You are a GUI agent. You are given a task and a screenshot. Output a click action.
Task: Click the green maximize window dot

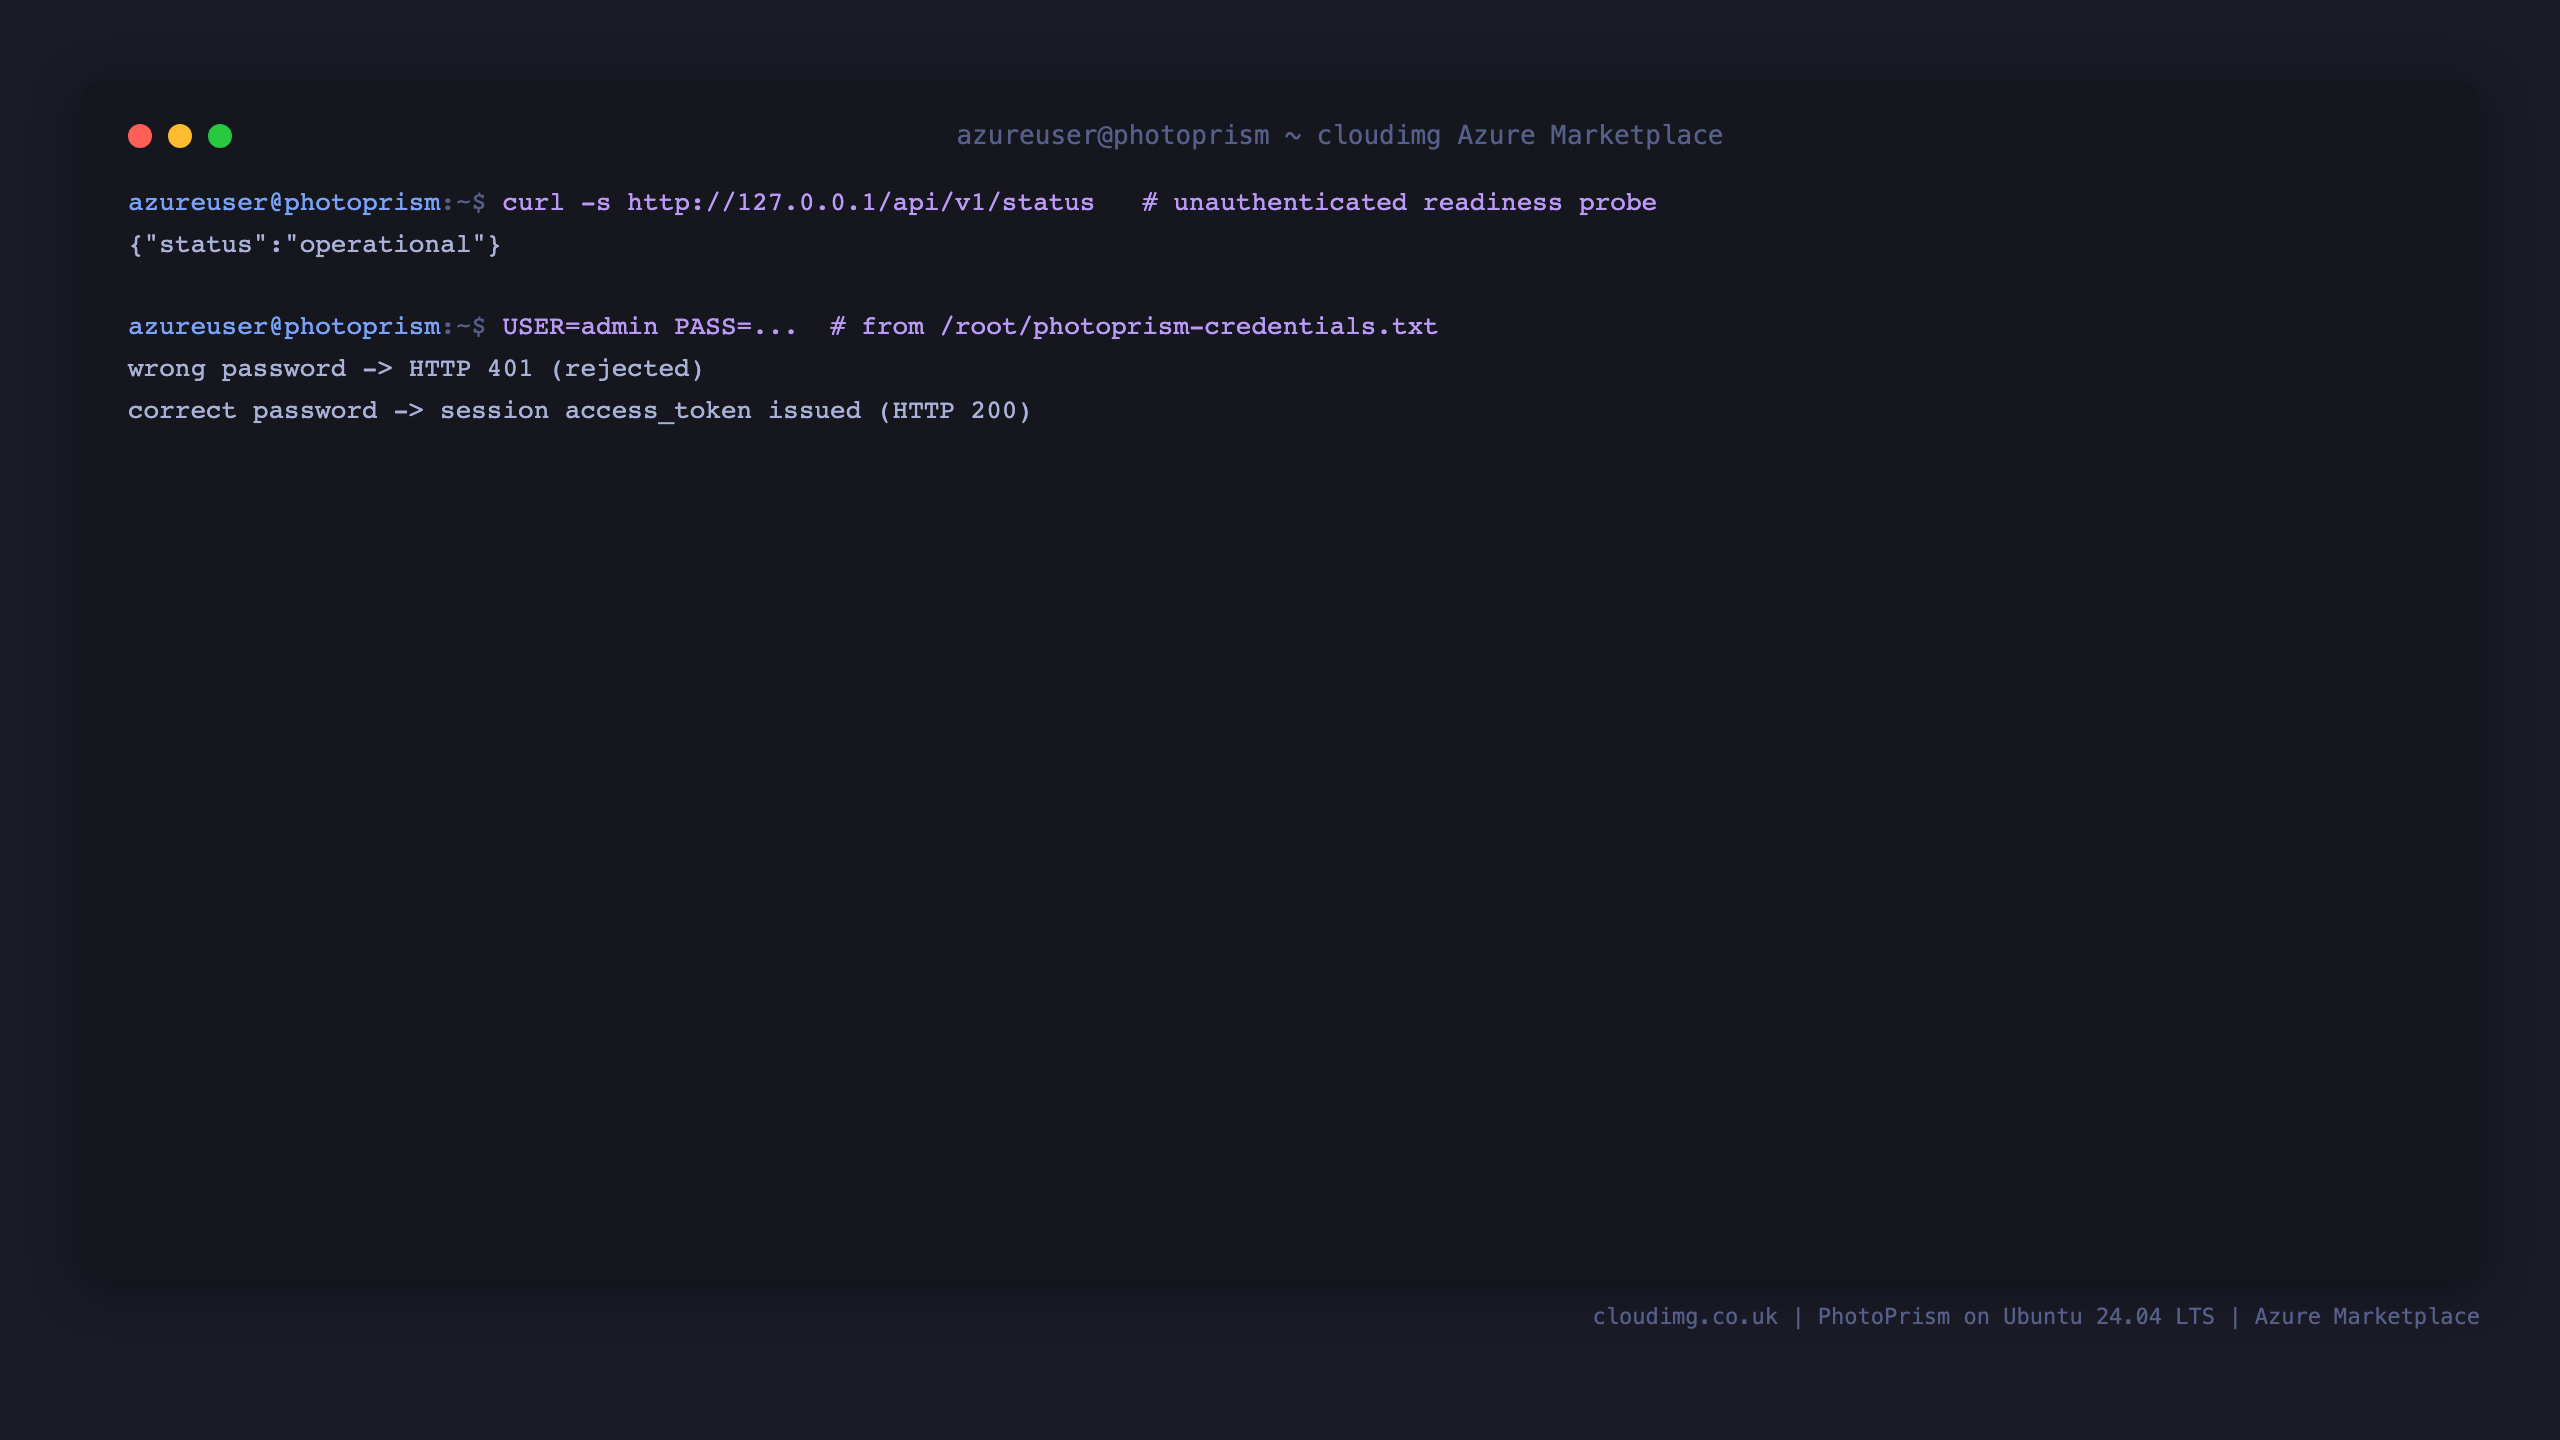[x=220, y=136]
